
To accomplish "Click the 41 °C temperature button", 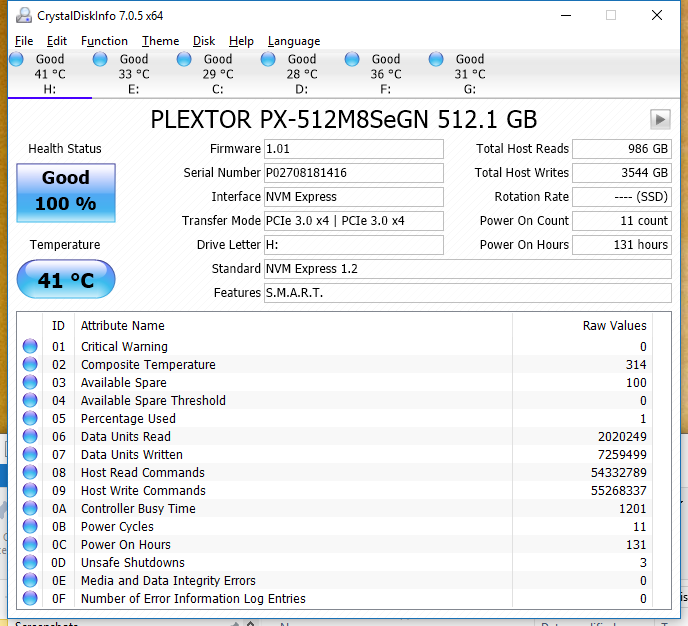I will [66, 280].
